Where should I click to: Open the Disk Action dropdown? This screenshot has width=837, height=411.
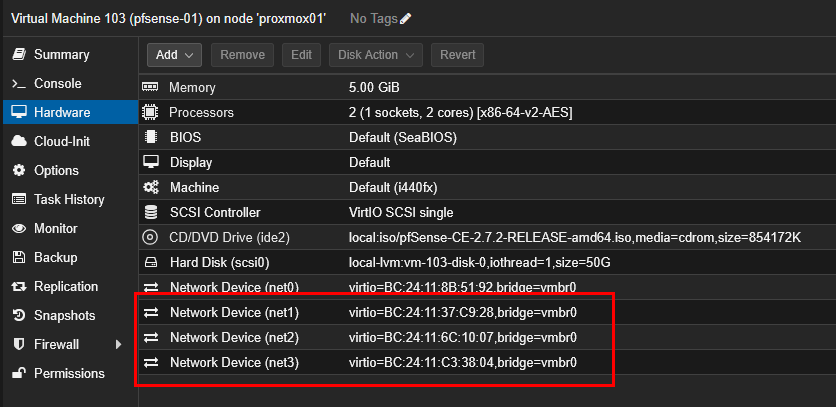375,55
